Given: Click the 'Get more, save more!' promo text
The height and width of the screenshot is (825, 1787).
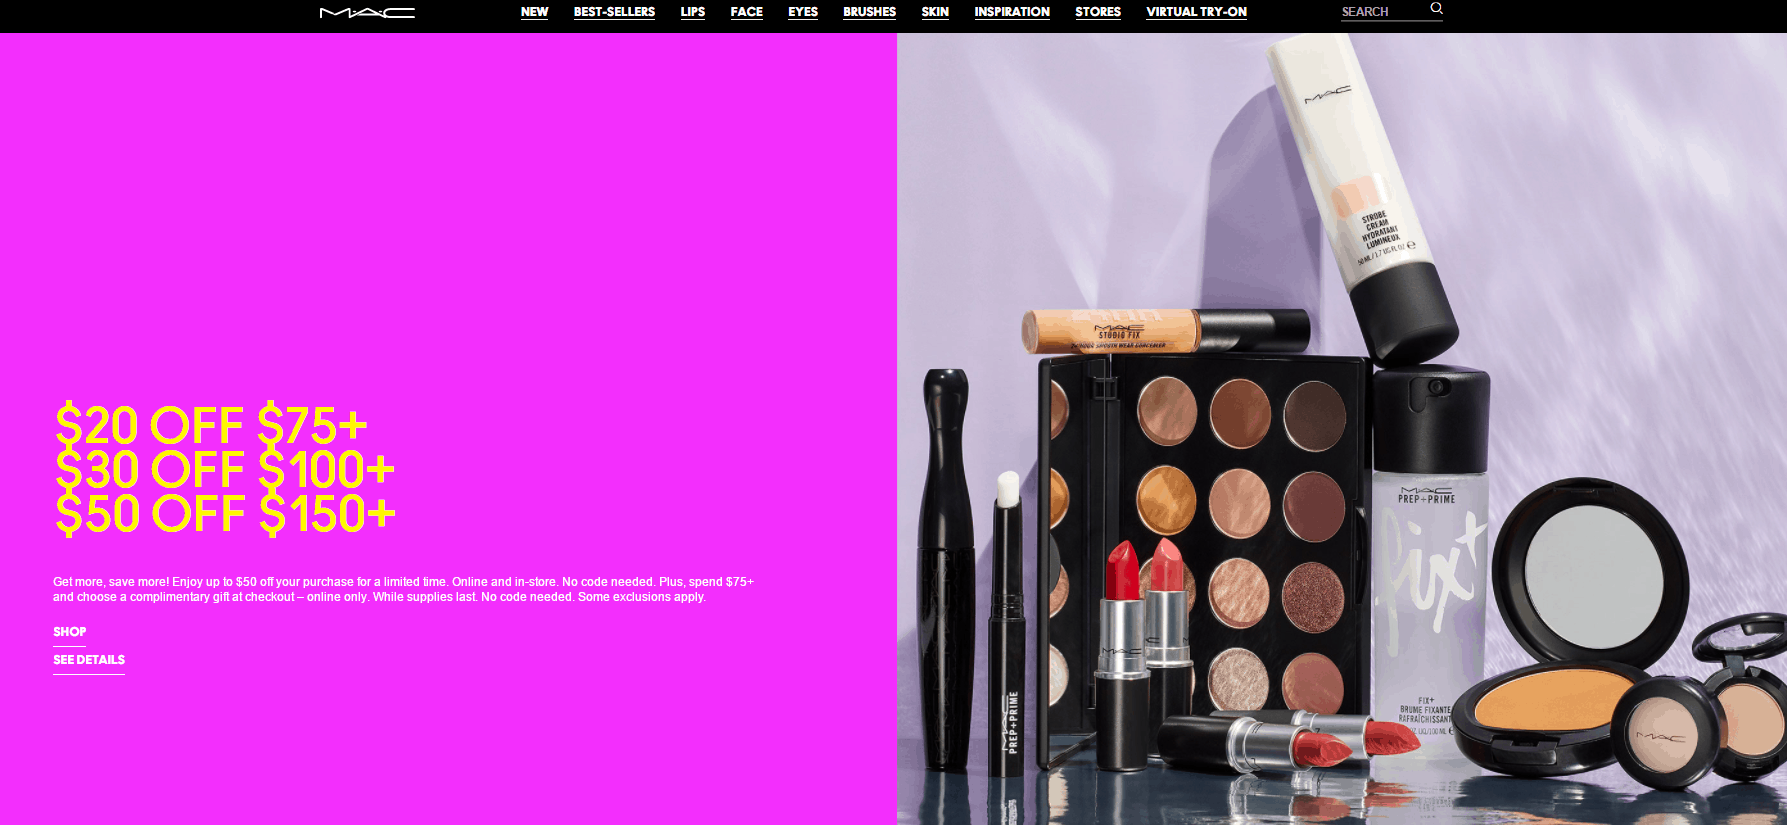Looking at the screenshot, I should [x=403, y=589].
